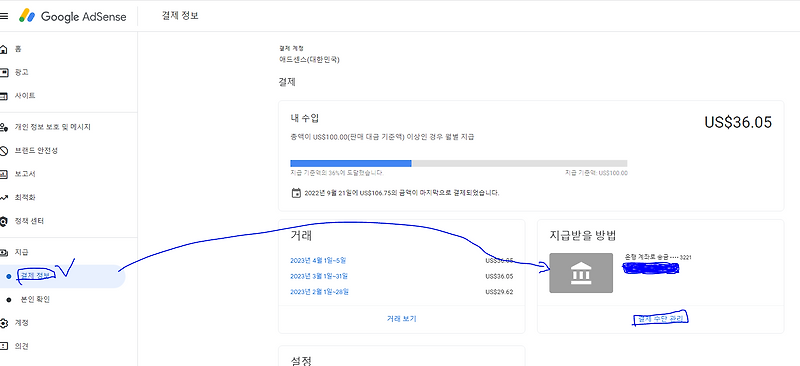Click the earnings threshold progress bar
The image size is (800, 366).
[459, 163]
